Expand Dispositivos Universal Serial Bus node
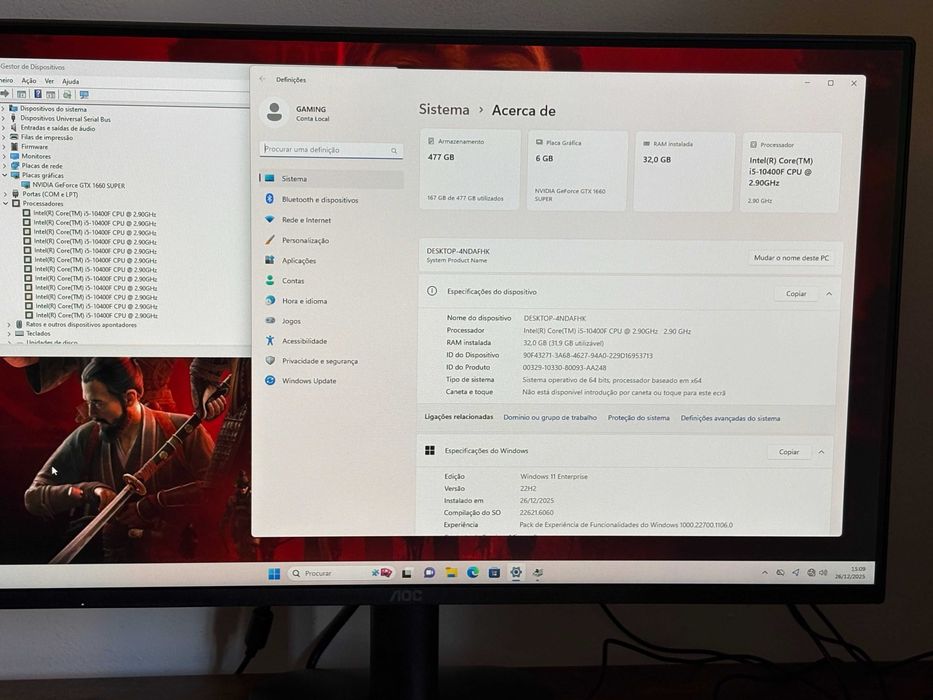The height and width of the screenshot is (700, 933). (x=4, y=118)
